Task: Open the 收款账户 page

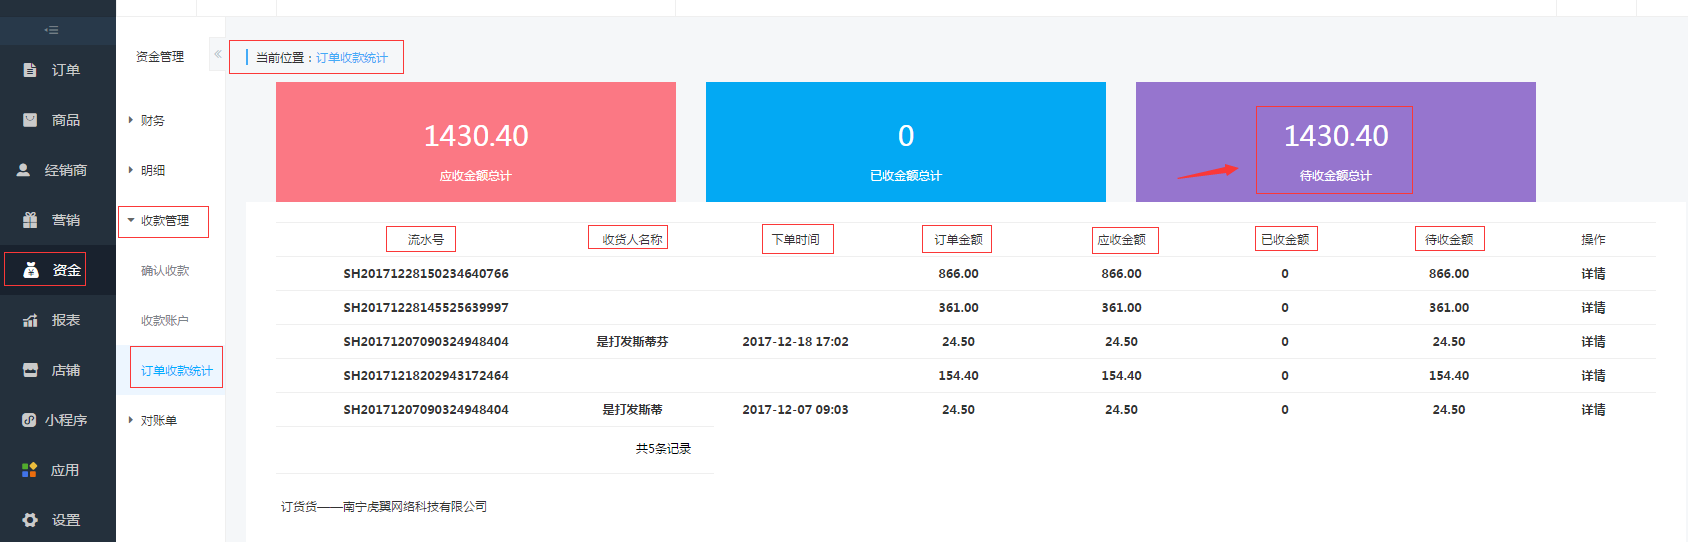Action: (165, 321)
